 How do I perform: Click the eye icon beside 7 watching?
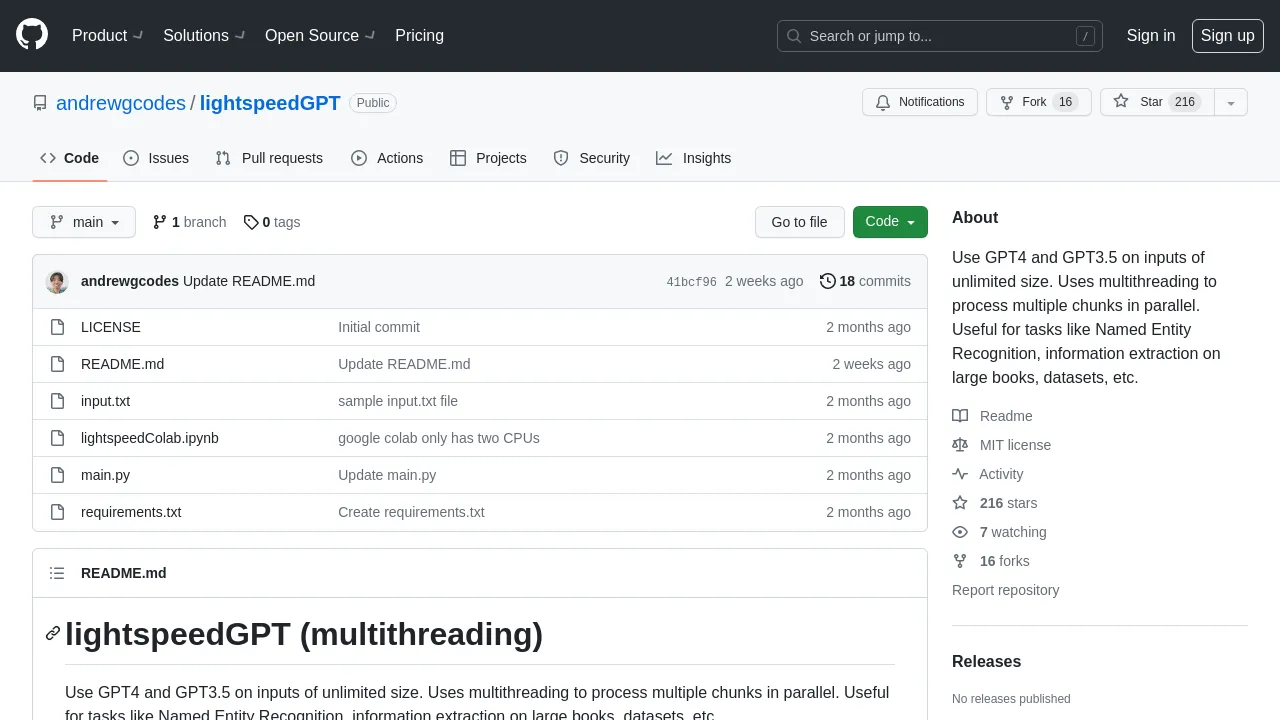click(x=960, y=532)
